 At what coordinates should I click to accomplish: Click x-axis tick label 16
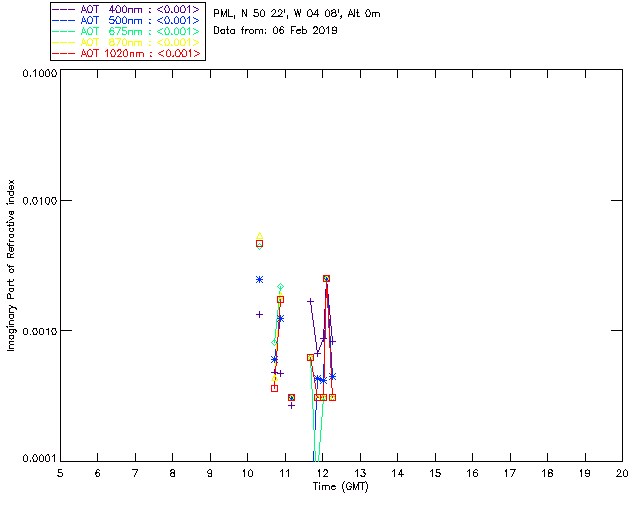tap(473, 473)
